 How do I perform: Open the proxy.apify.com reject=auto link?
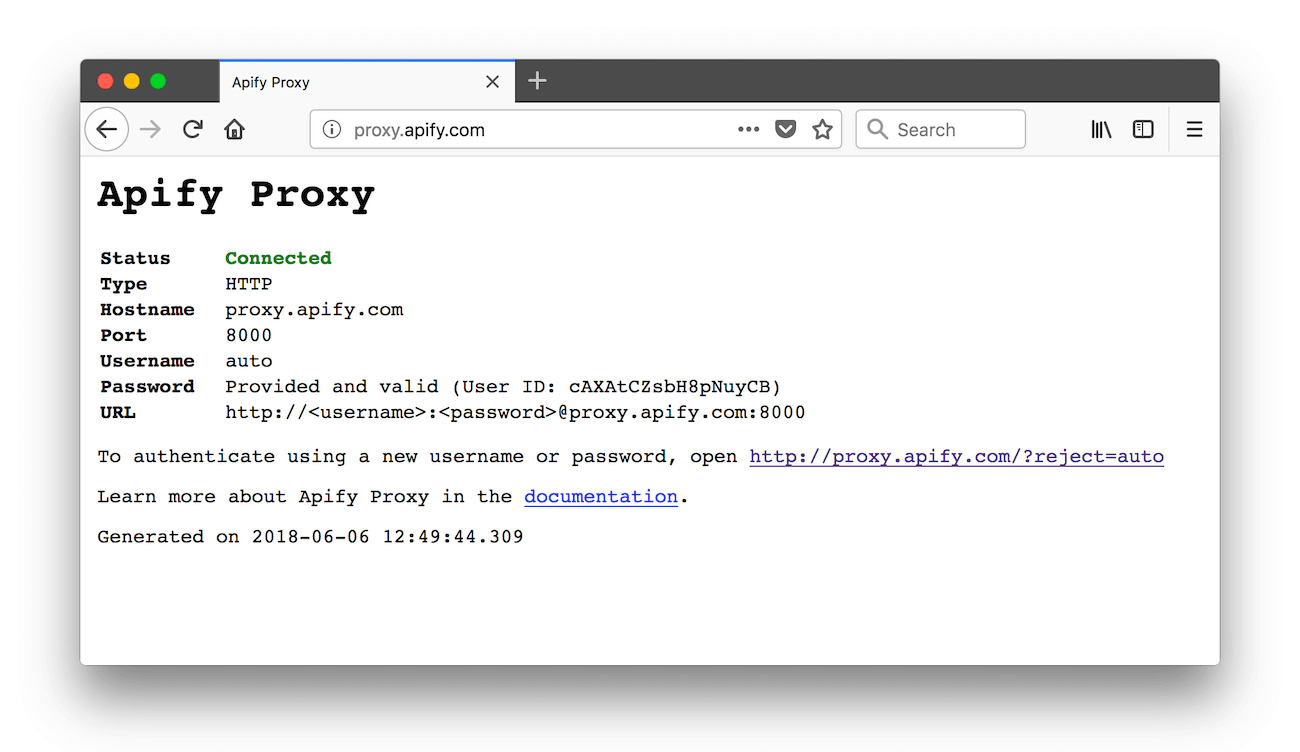click(956, 456)
